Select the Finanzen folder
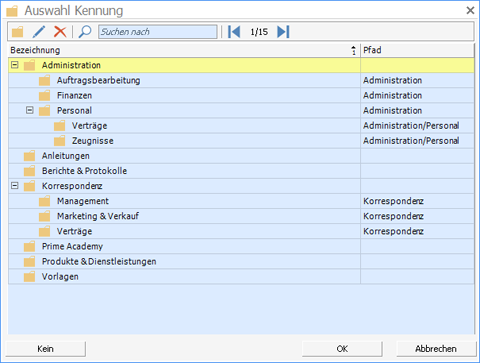 point(241,96)
